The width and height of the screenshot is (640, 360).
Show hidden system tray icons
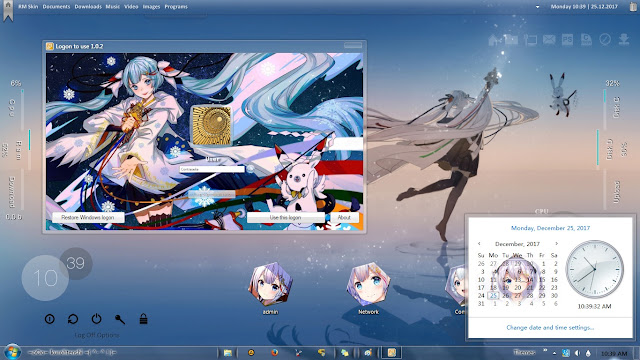click(x=554, y=353)
